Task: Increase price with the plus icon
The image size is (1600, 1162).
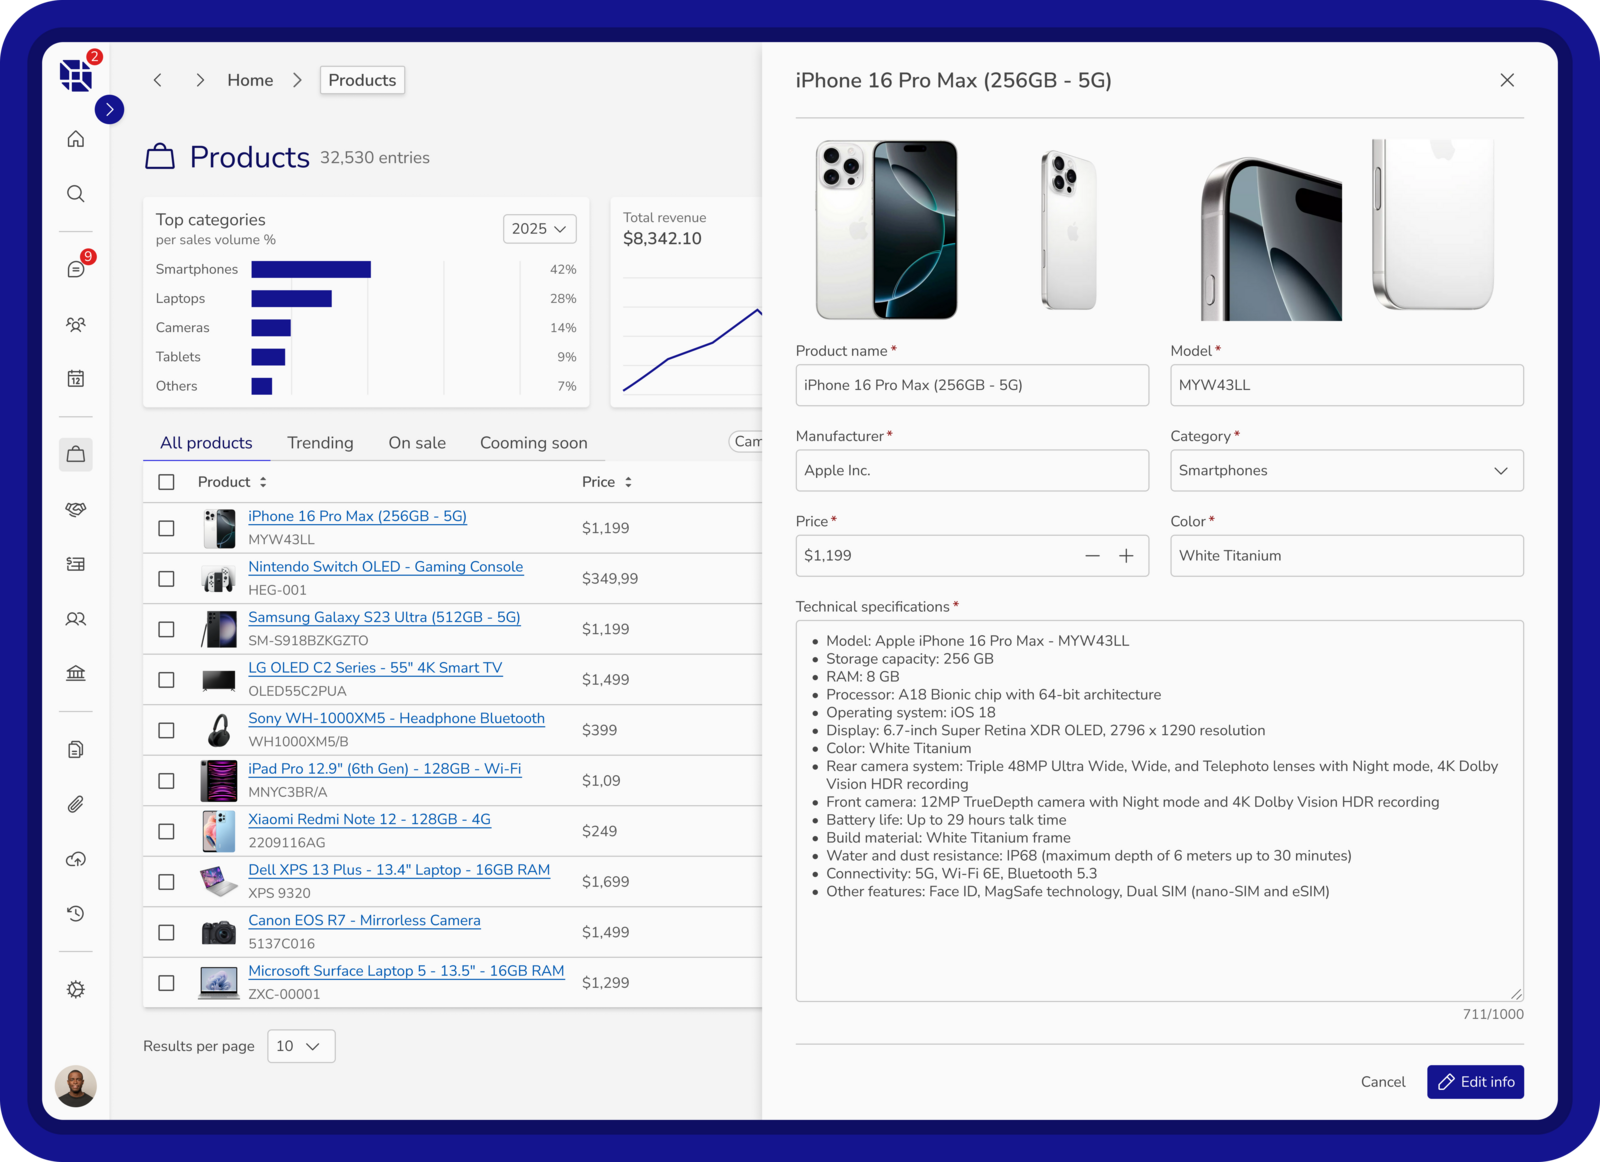Action: (1126, 556)
